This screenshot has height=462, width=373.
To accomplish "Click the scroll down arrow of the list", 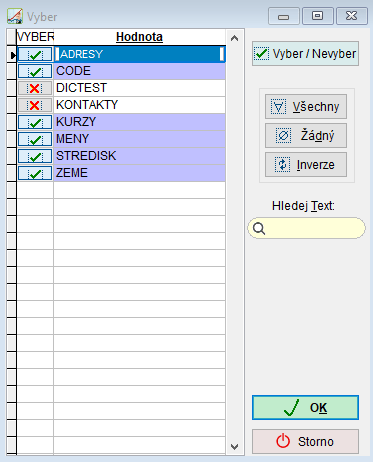I will (235, 447).
